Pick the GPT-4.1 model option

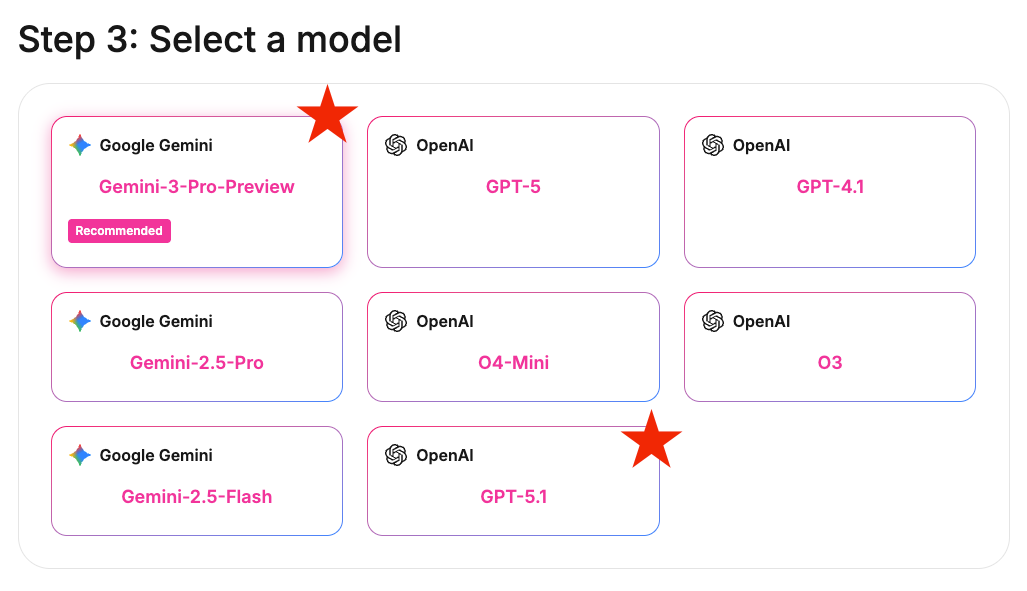830,187
